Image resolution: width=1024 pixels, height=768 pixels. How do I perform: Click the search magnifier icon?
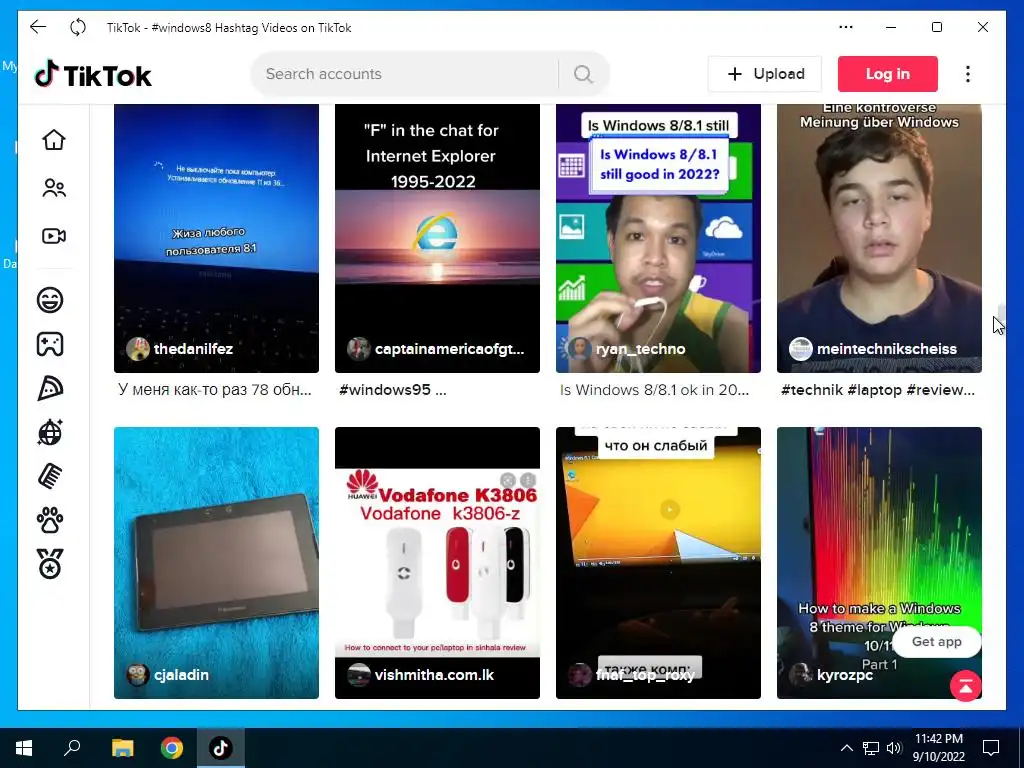[x=583, y=74]
